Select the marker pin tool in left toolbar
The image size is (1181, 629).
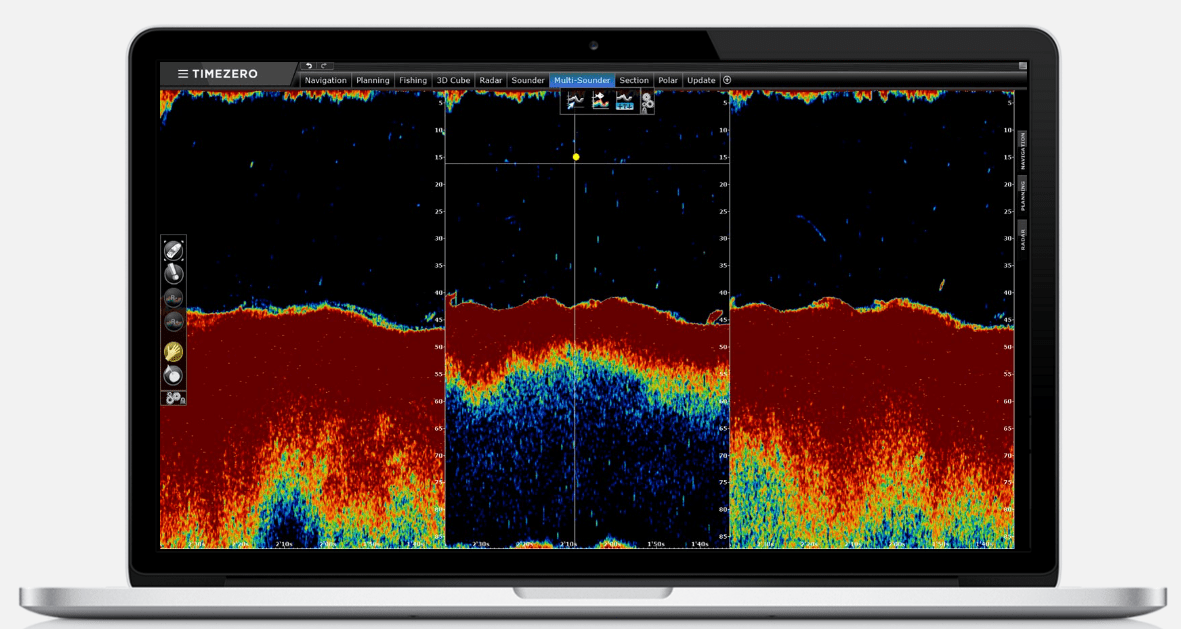pyautogui.click(x=173, y=273)
